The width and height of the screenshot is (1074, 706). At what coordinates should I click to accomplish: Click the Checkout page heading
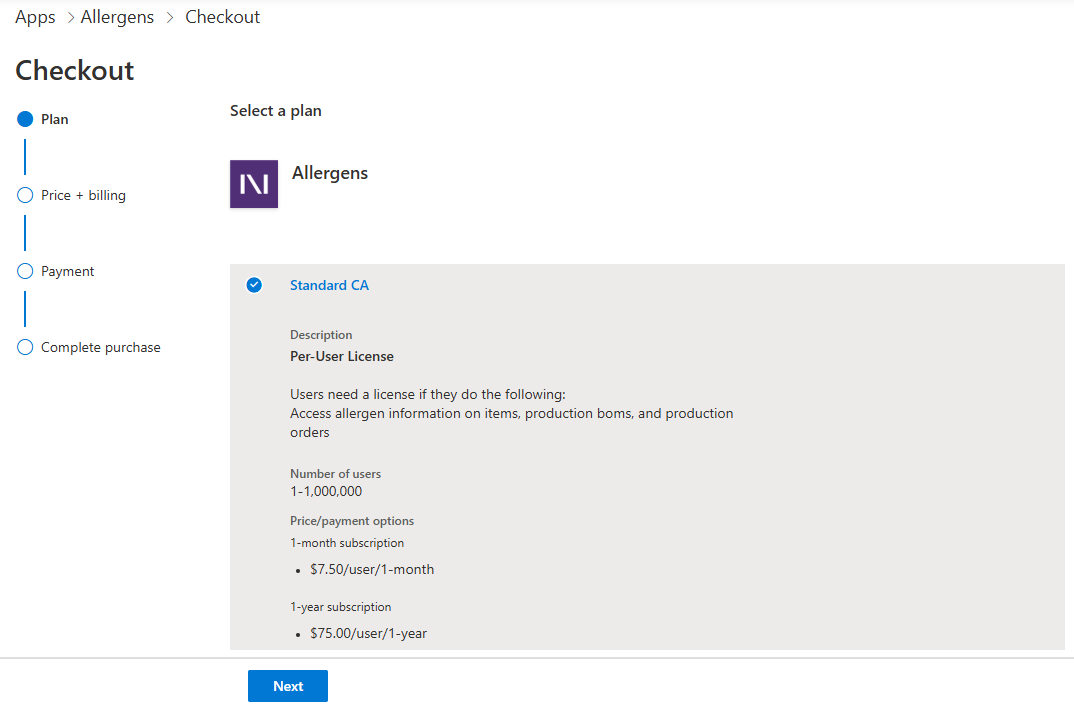[x=75, y=70]
